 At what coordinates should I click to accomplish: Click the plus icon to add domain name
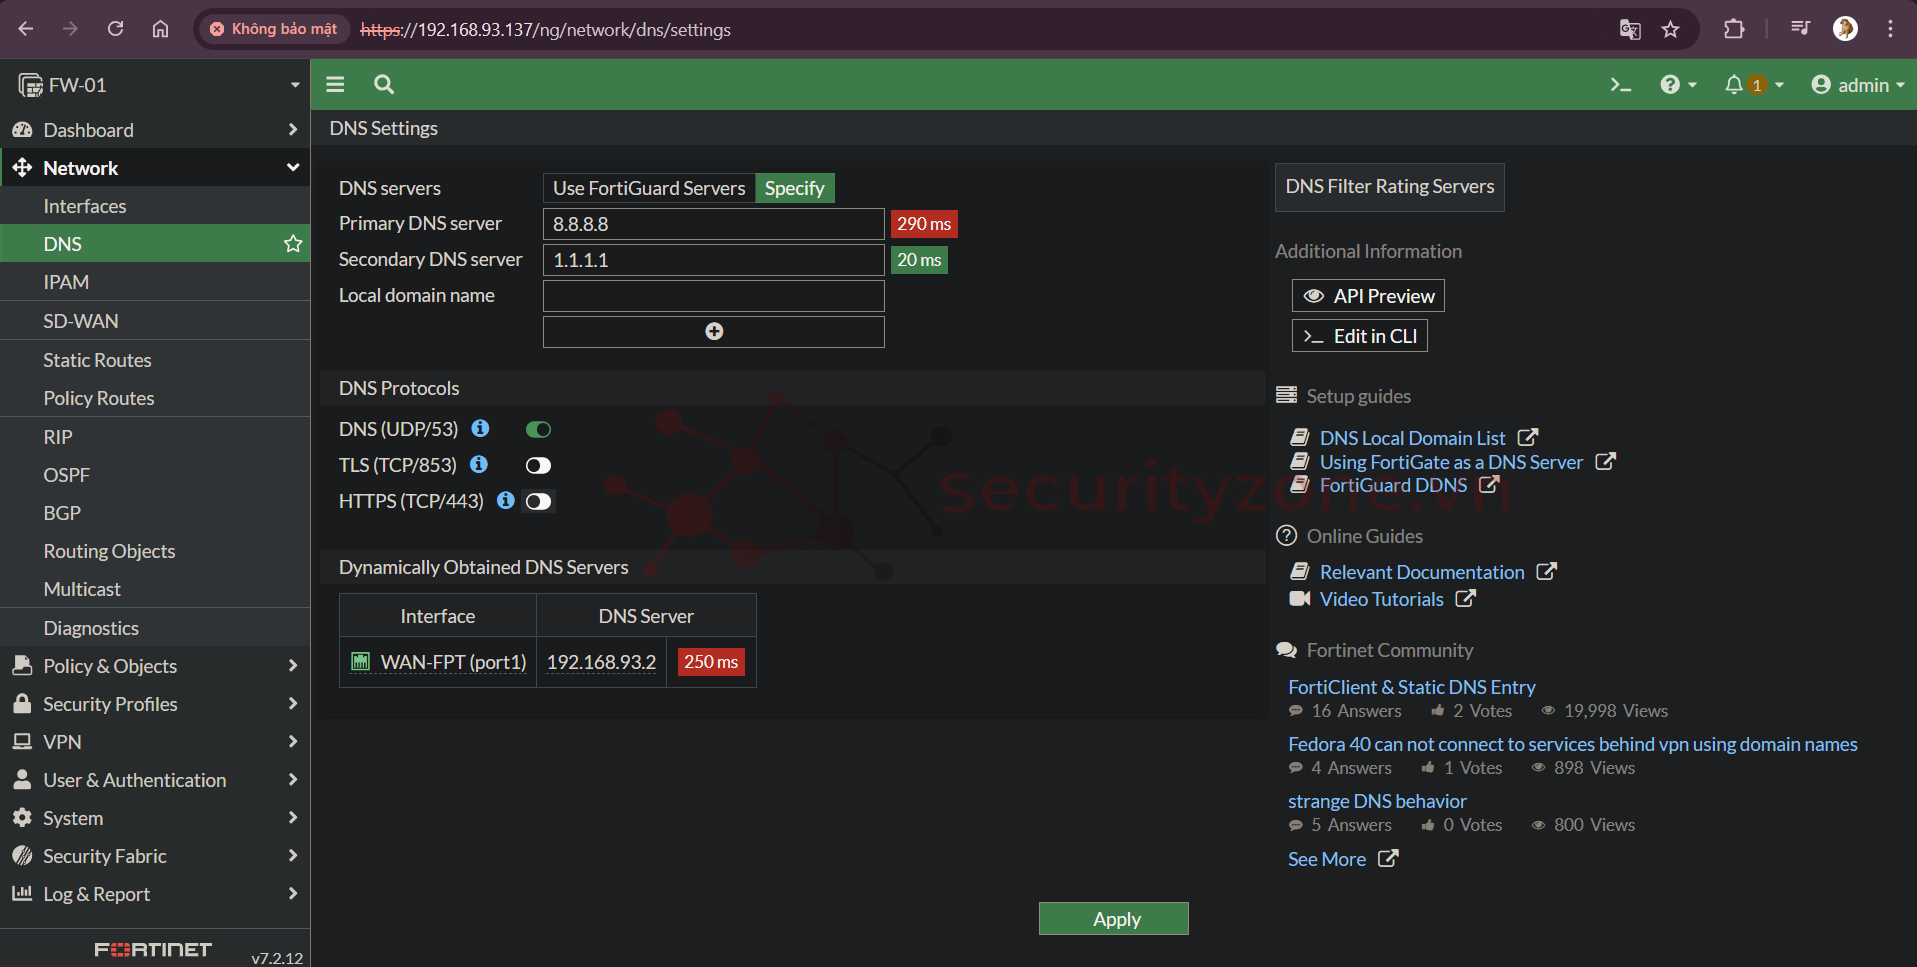click(714, 332)
